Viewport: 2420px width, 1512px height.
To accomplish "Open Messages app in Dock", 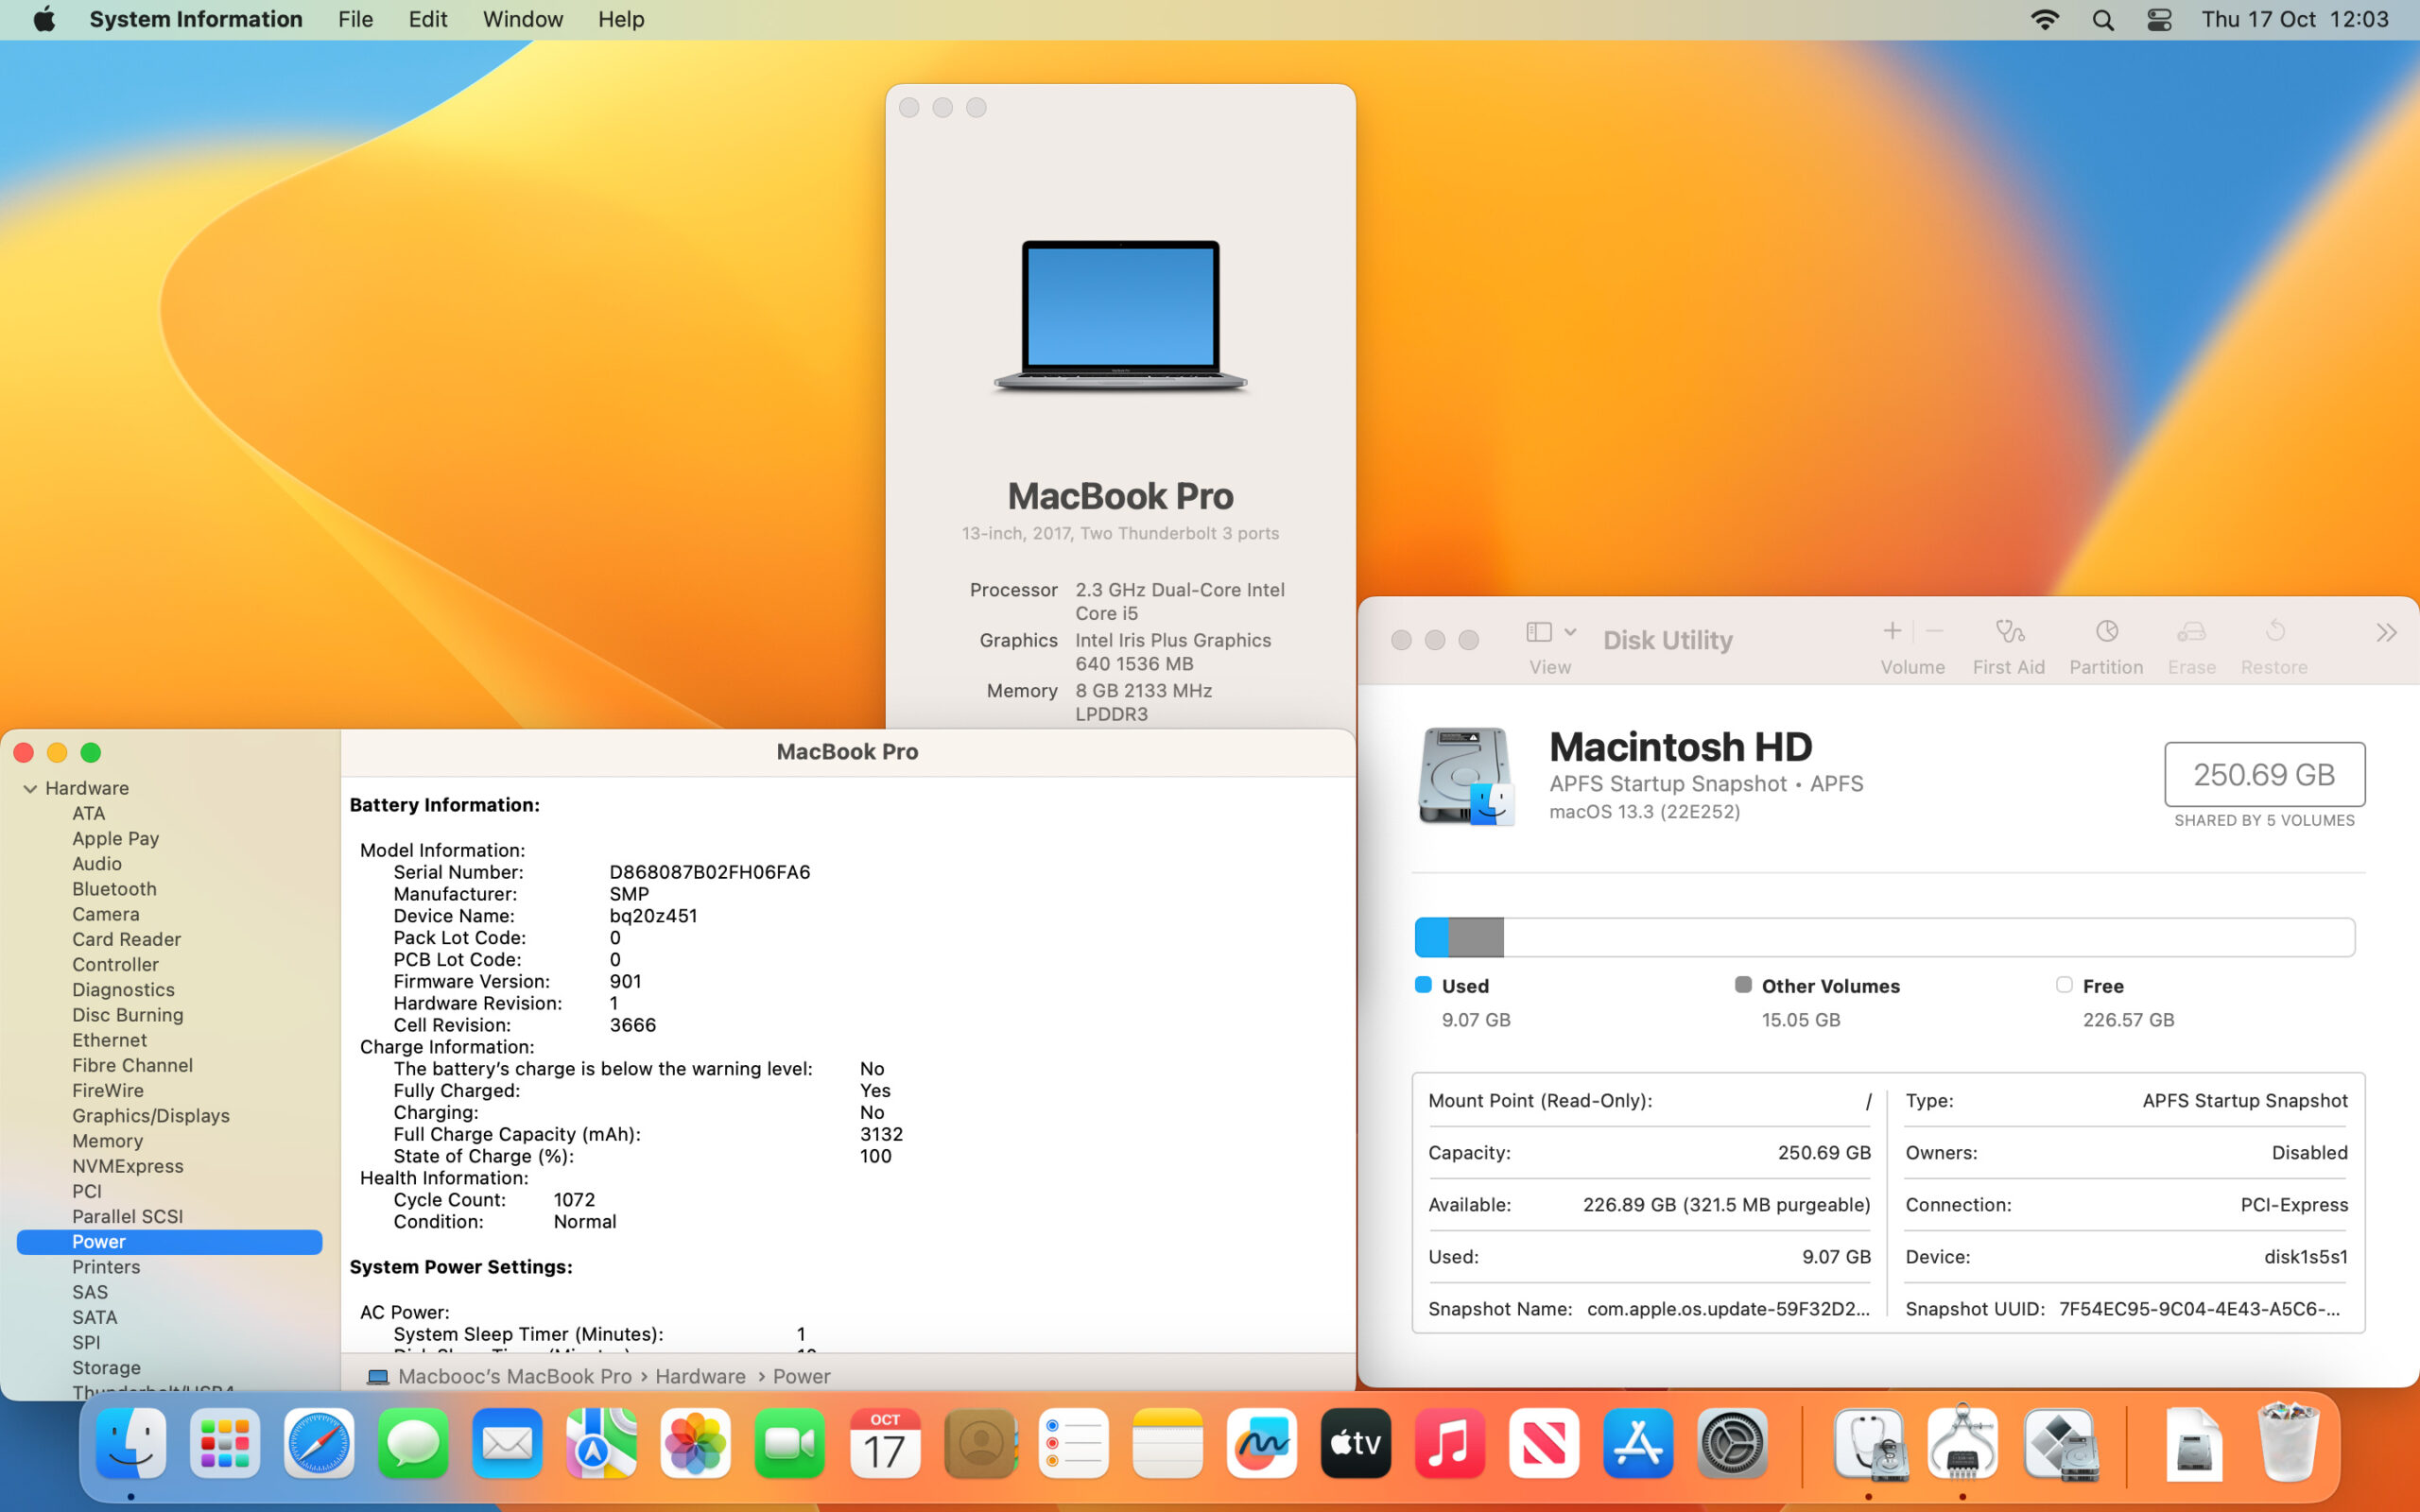I will click(x=413, y=1443).
